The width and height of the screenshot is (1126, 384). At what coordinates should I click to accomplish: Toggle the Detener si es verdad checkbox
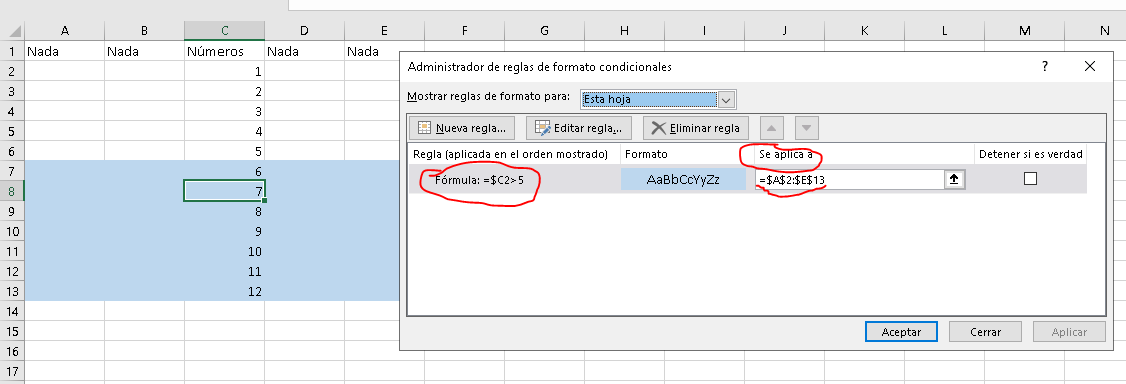1030,179
